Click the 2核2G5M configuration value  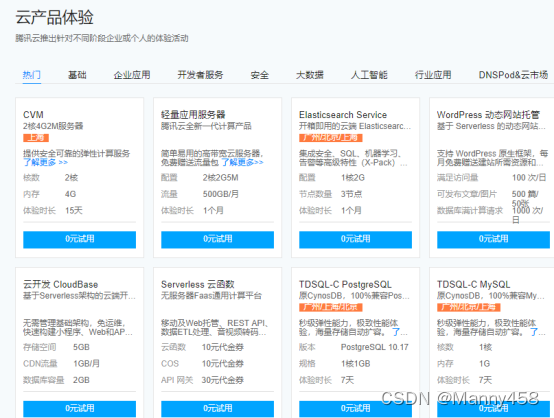point(220,178)
